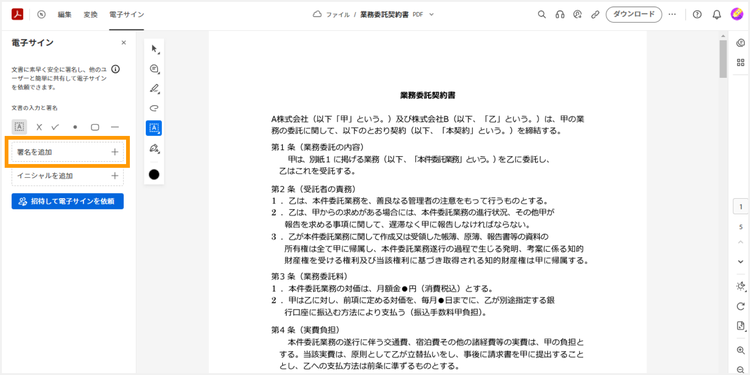Open the black color swatch

pos(154,174)
